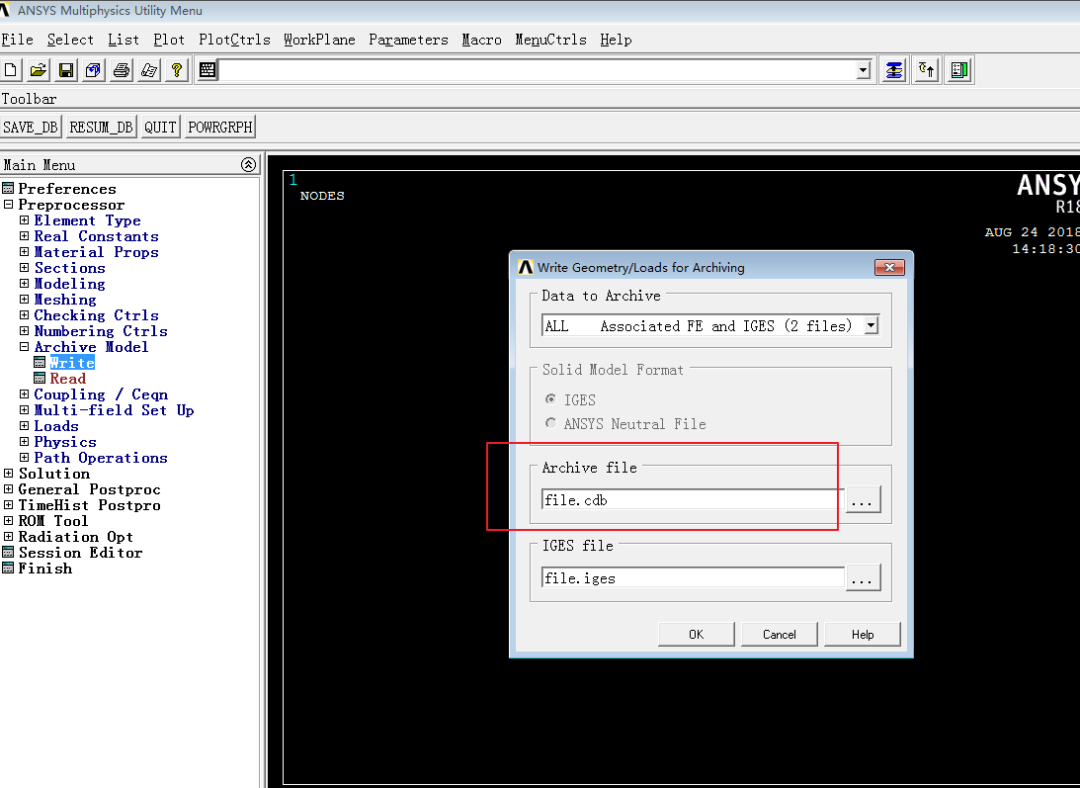Click the SAVE_DB toolbar button
1080x788 pixels.
pos(31,127)
